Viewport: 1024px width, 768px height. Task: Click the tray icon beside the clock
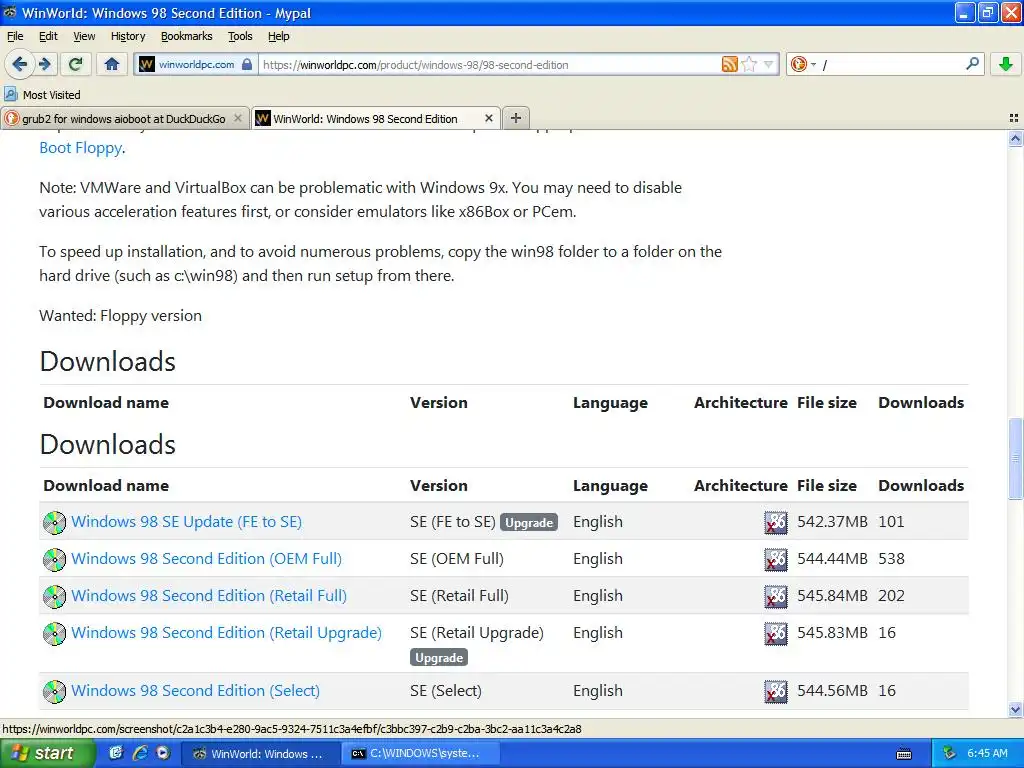(950, 754)
